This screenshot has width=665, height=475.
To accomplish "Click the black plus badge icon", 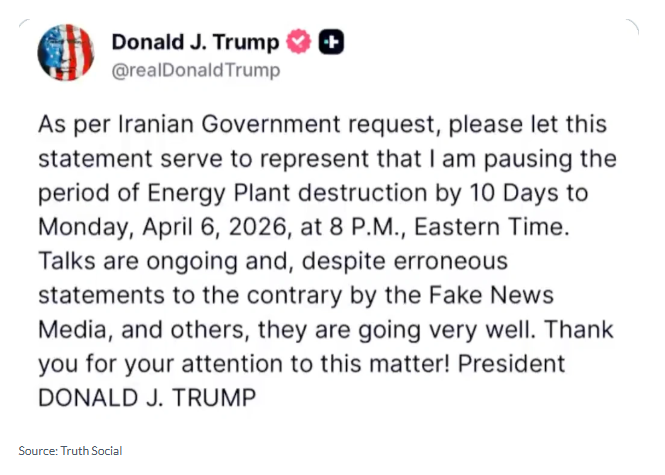I will point(331,42).
